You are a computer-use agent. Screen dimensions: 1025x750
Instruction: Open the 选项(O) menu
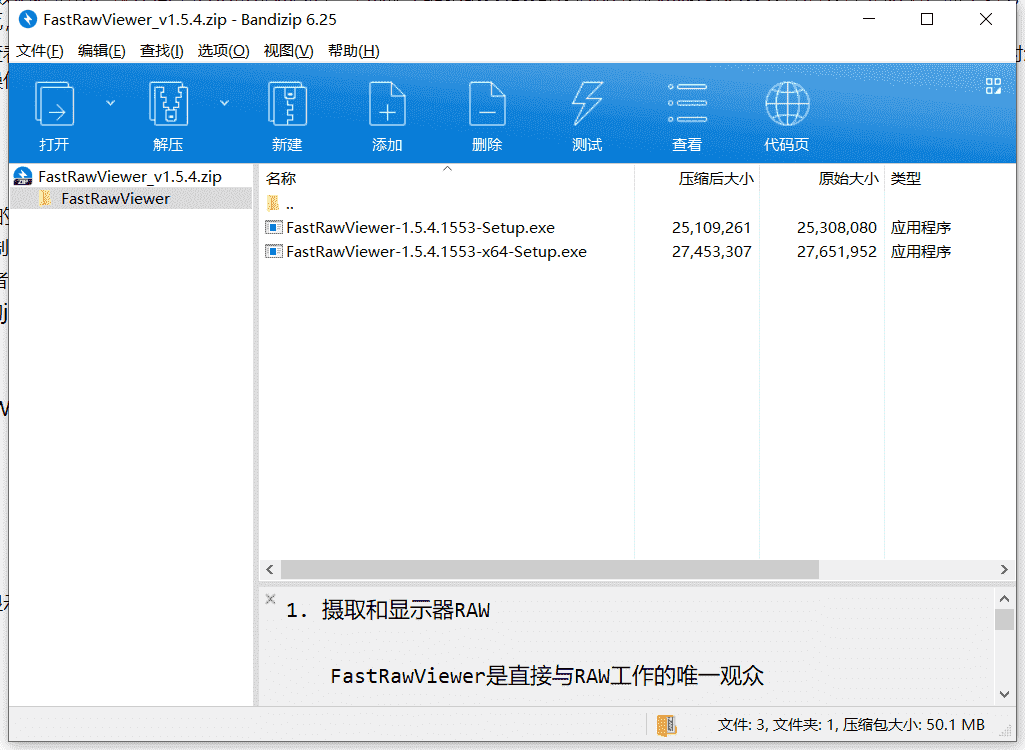224,51
